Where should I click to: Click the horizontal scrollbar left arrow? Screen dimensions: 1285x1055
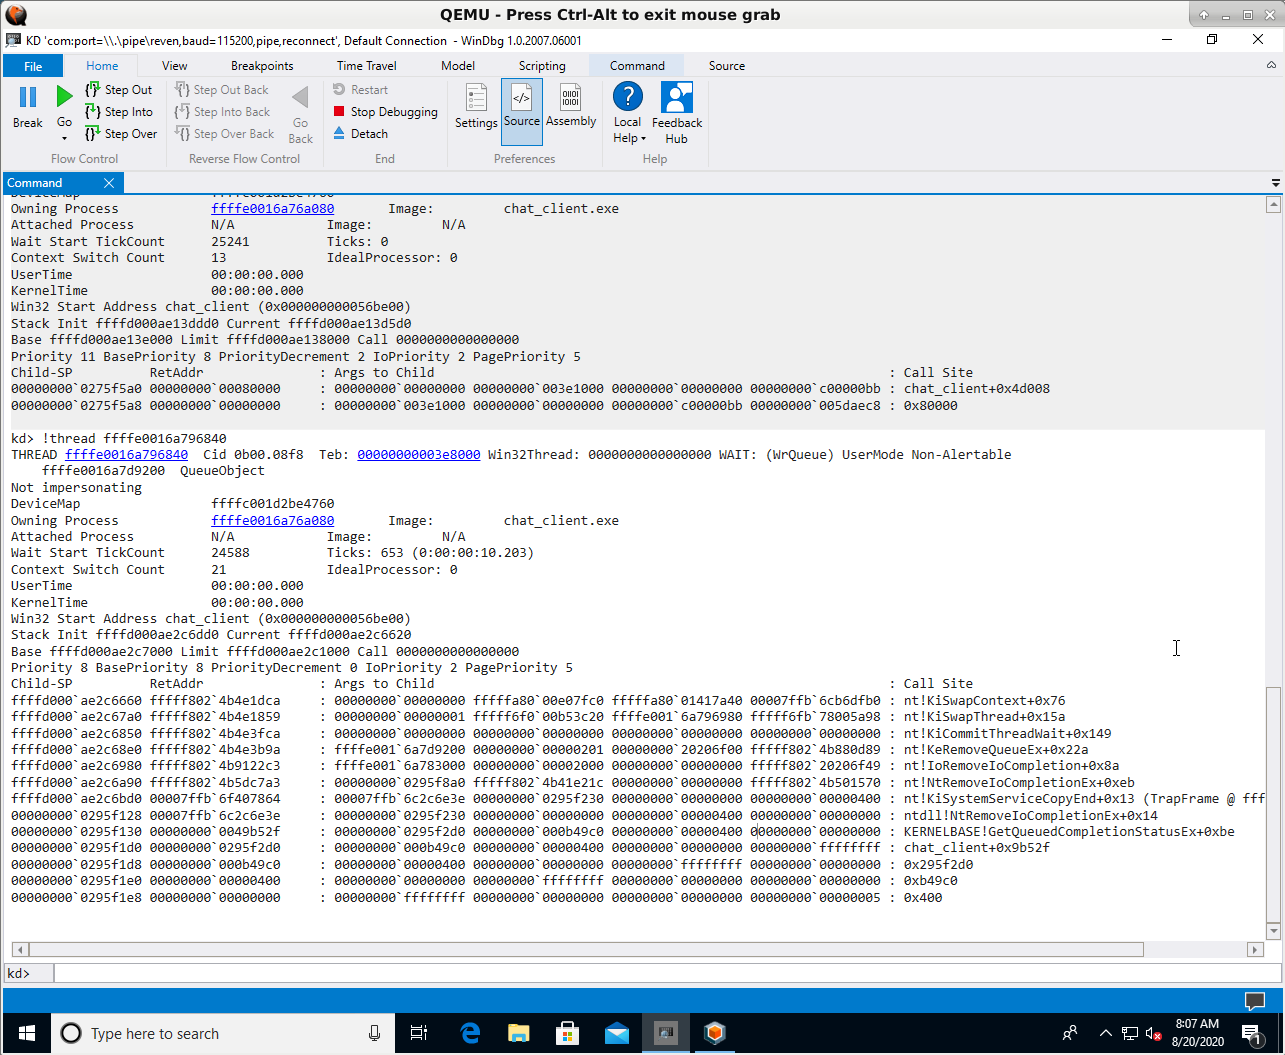[20, 949]
